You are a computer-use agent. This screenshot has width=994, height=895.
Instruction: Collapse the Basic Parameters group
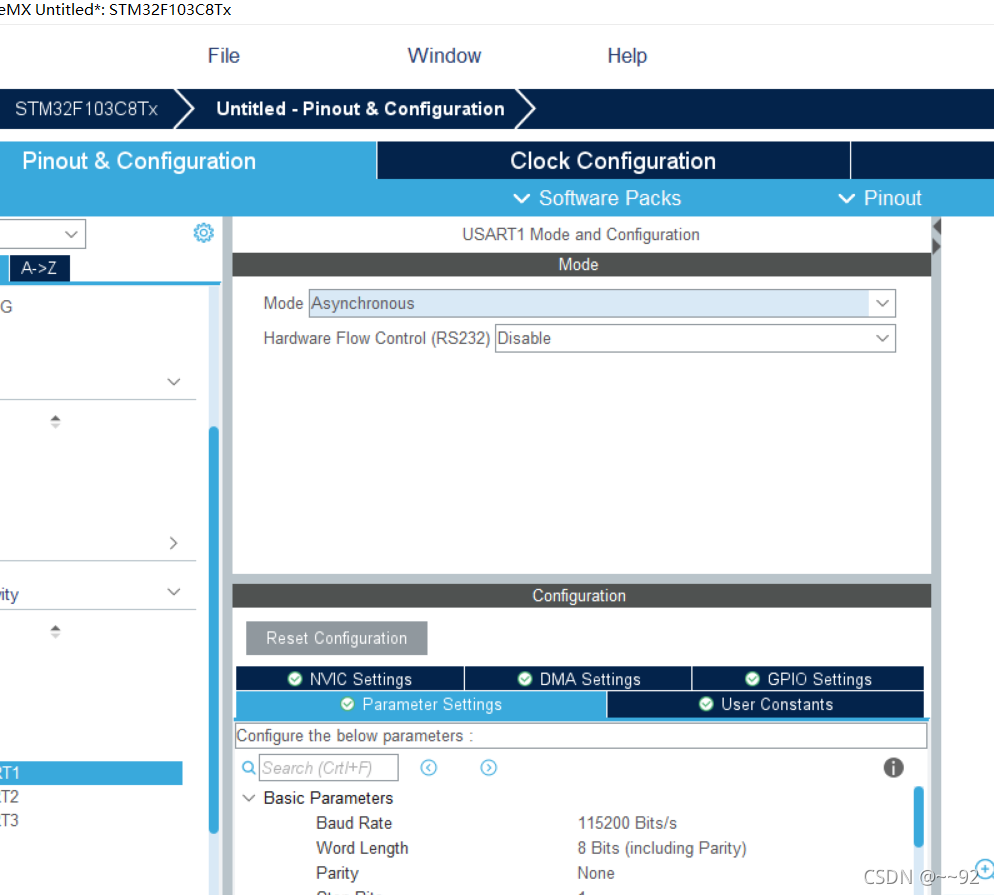point(249,798)
